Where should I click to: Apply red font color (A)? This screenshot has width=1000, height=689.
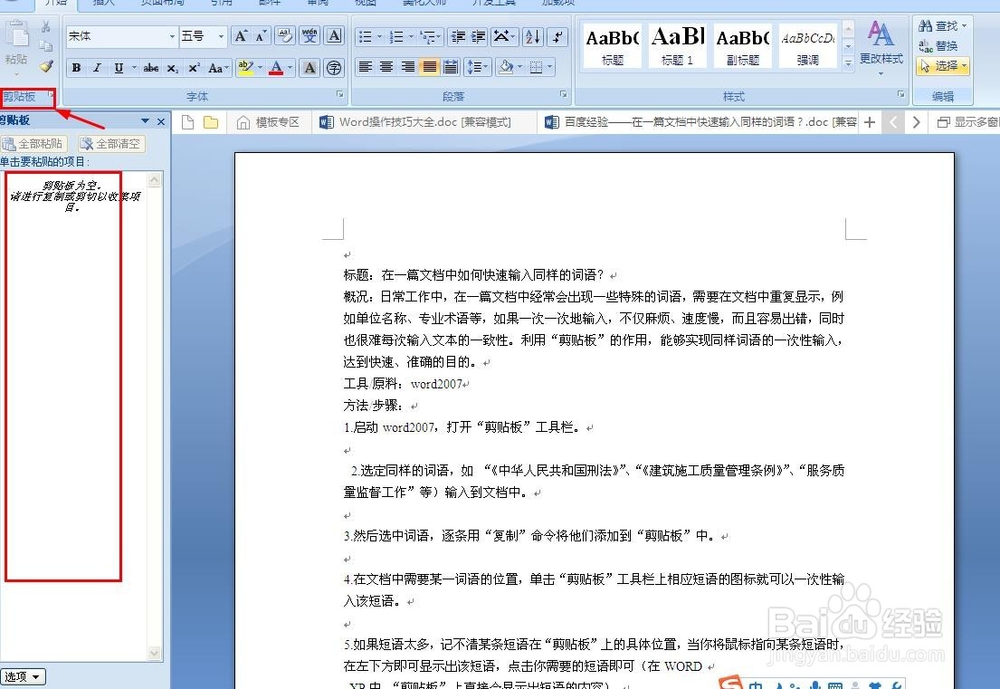(276, 68)
